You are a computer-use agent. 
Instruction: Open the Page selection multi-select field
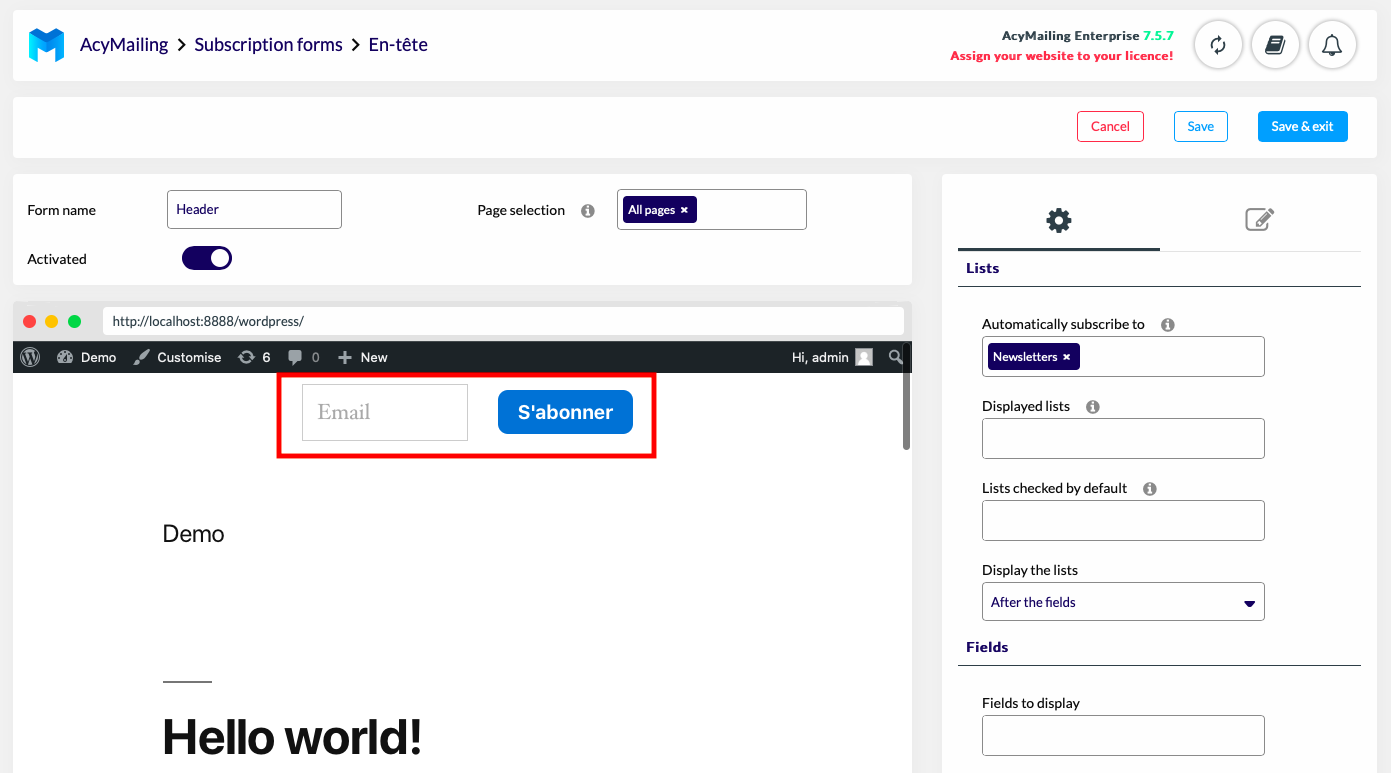tap(712, 210)
